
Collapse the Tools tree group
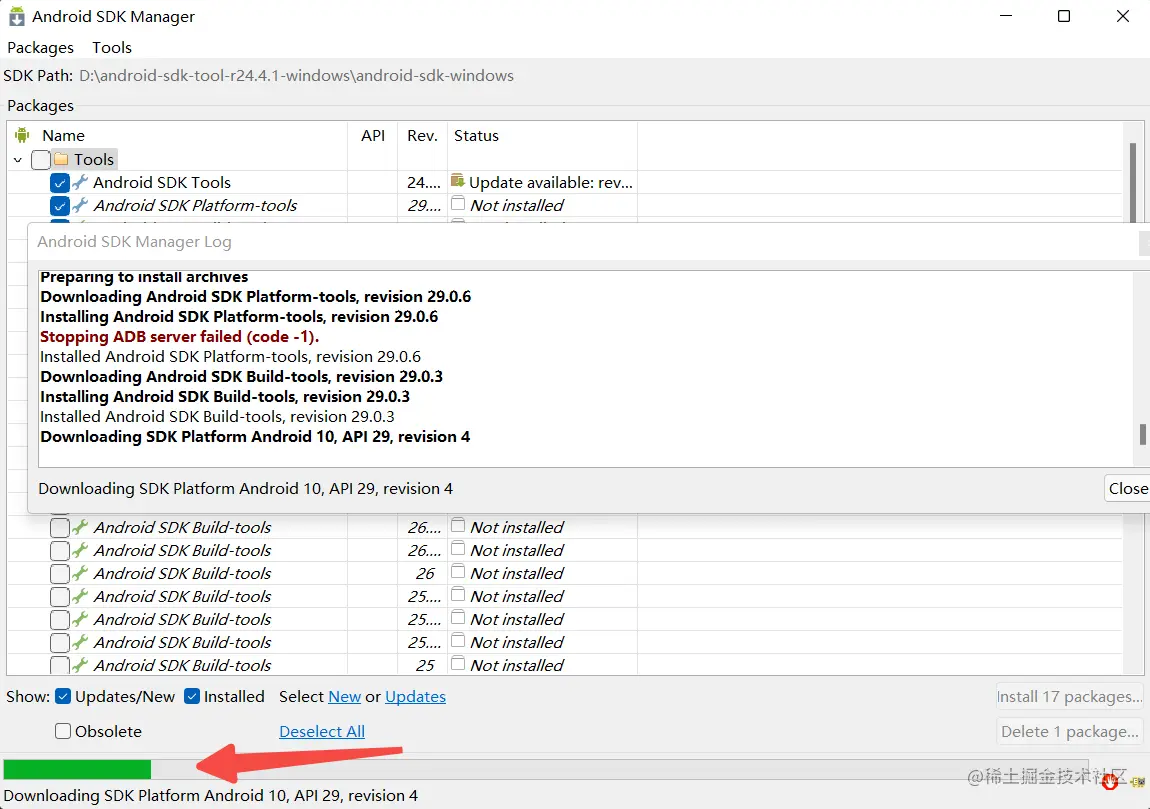pyautogui.click(x=18, y=159)
